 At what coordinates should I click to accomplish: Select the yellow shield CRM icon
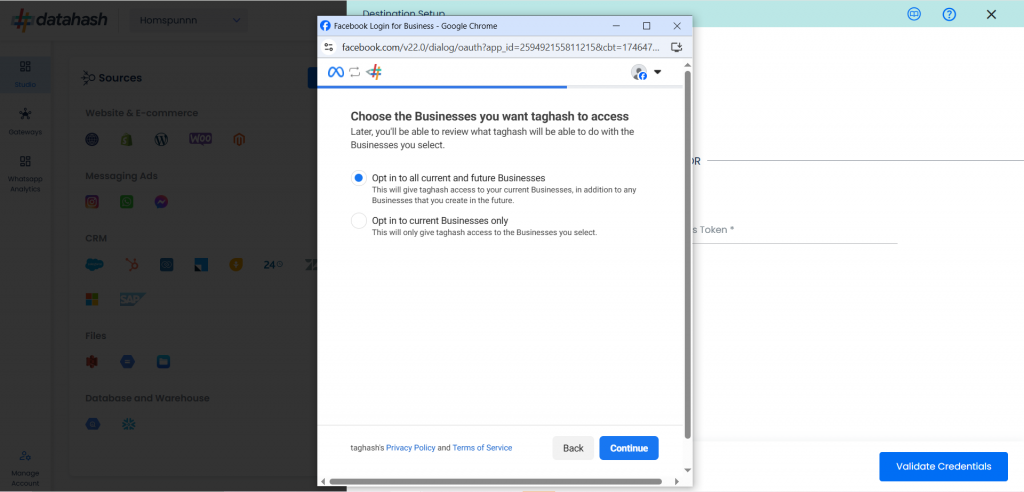click(x=236, y=265)
